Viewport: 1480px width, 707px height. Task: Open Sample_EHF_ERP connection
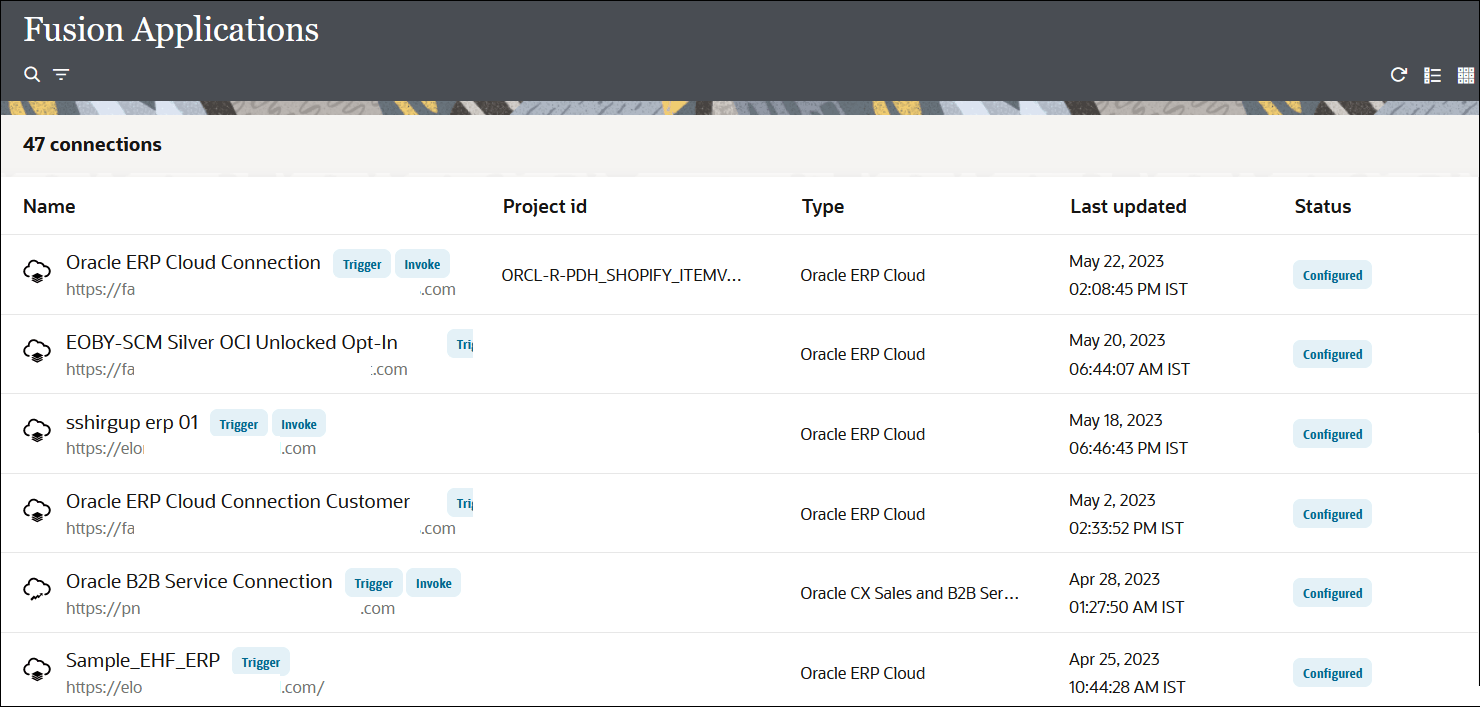[x=143, y=660]
